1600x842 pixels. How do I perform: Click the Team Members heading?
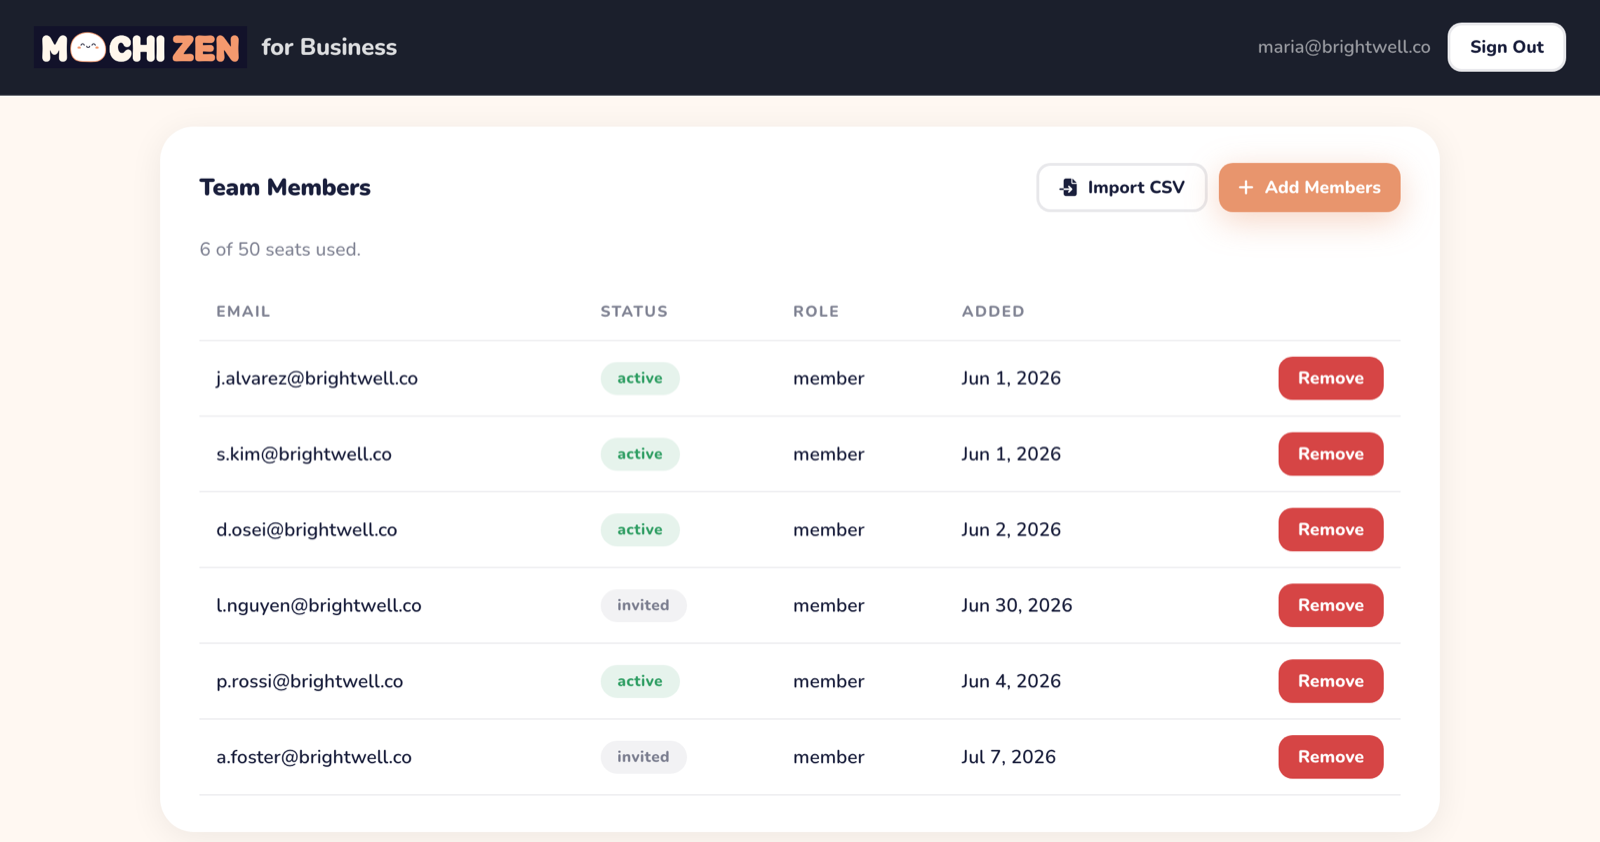pyautogui.click(x=285, y=187)
